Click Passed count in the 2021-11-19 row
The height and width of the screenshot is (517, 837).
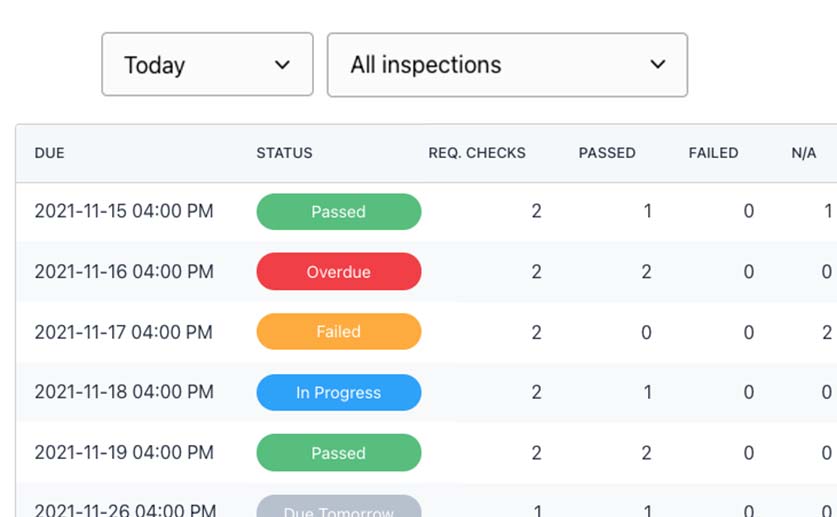(x=646, y=453)
